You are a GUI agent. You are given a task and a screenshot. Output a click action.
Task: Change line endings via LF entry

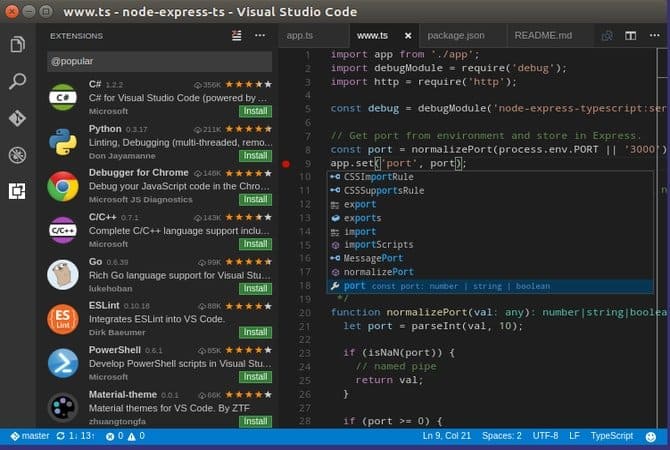click(574, 435)
